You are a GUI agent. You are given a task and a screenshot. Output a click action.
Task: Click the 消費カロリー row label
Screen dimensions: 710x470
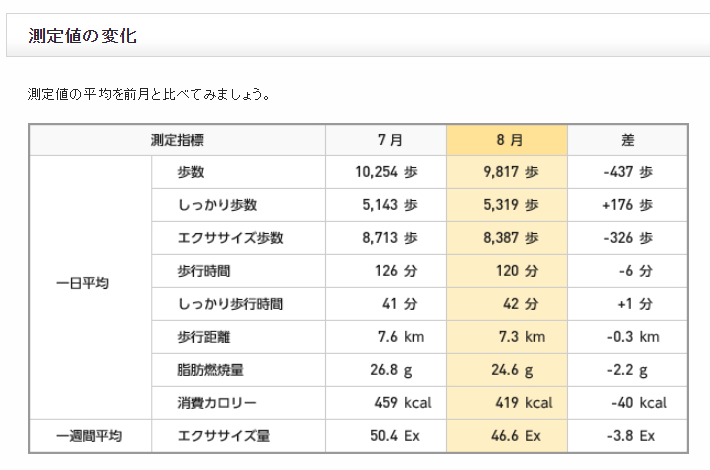pos(217,403)
